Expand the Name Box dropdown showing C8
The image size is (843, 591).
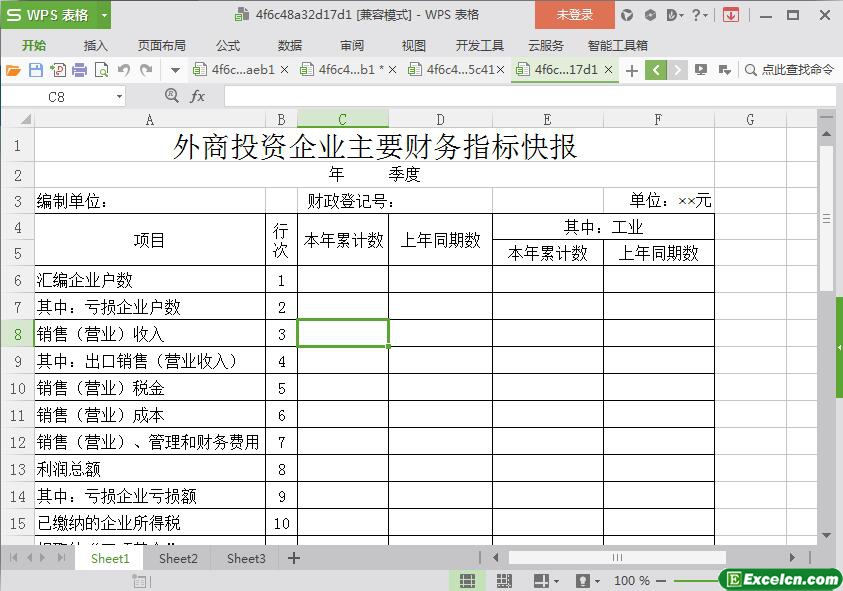click(x=119, y=97)
